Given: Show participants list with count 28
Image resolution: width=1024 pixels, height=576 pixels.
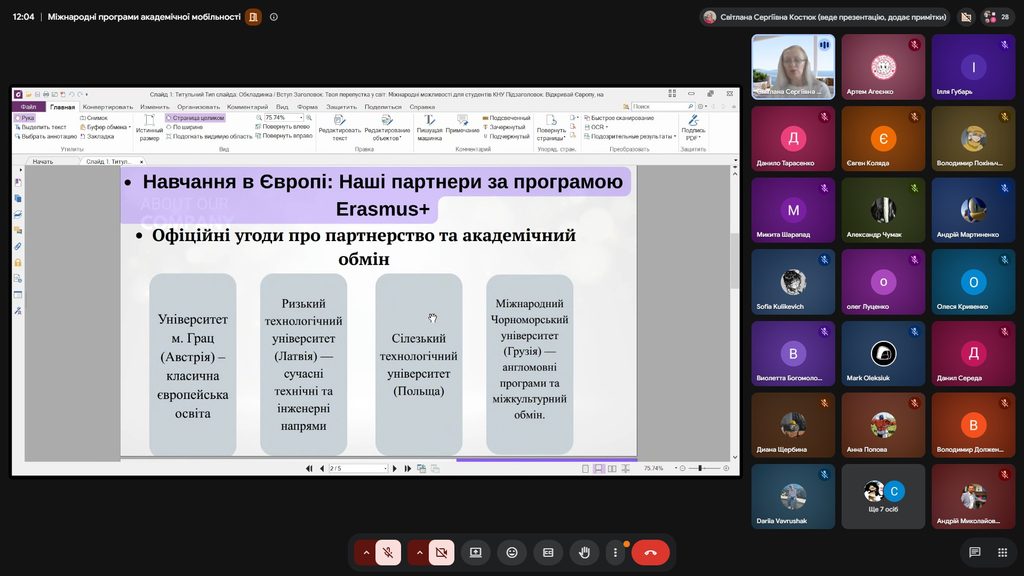Looking at the screenshot, I should [997, 17].
